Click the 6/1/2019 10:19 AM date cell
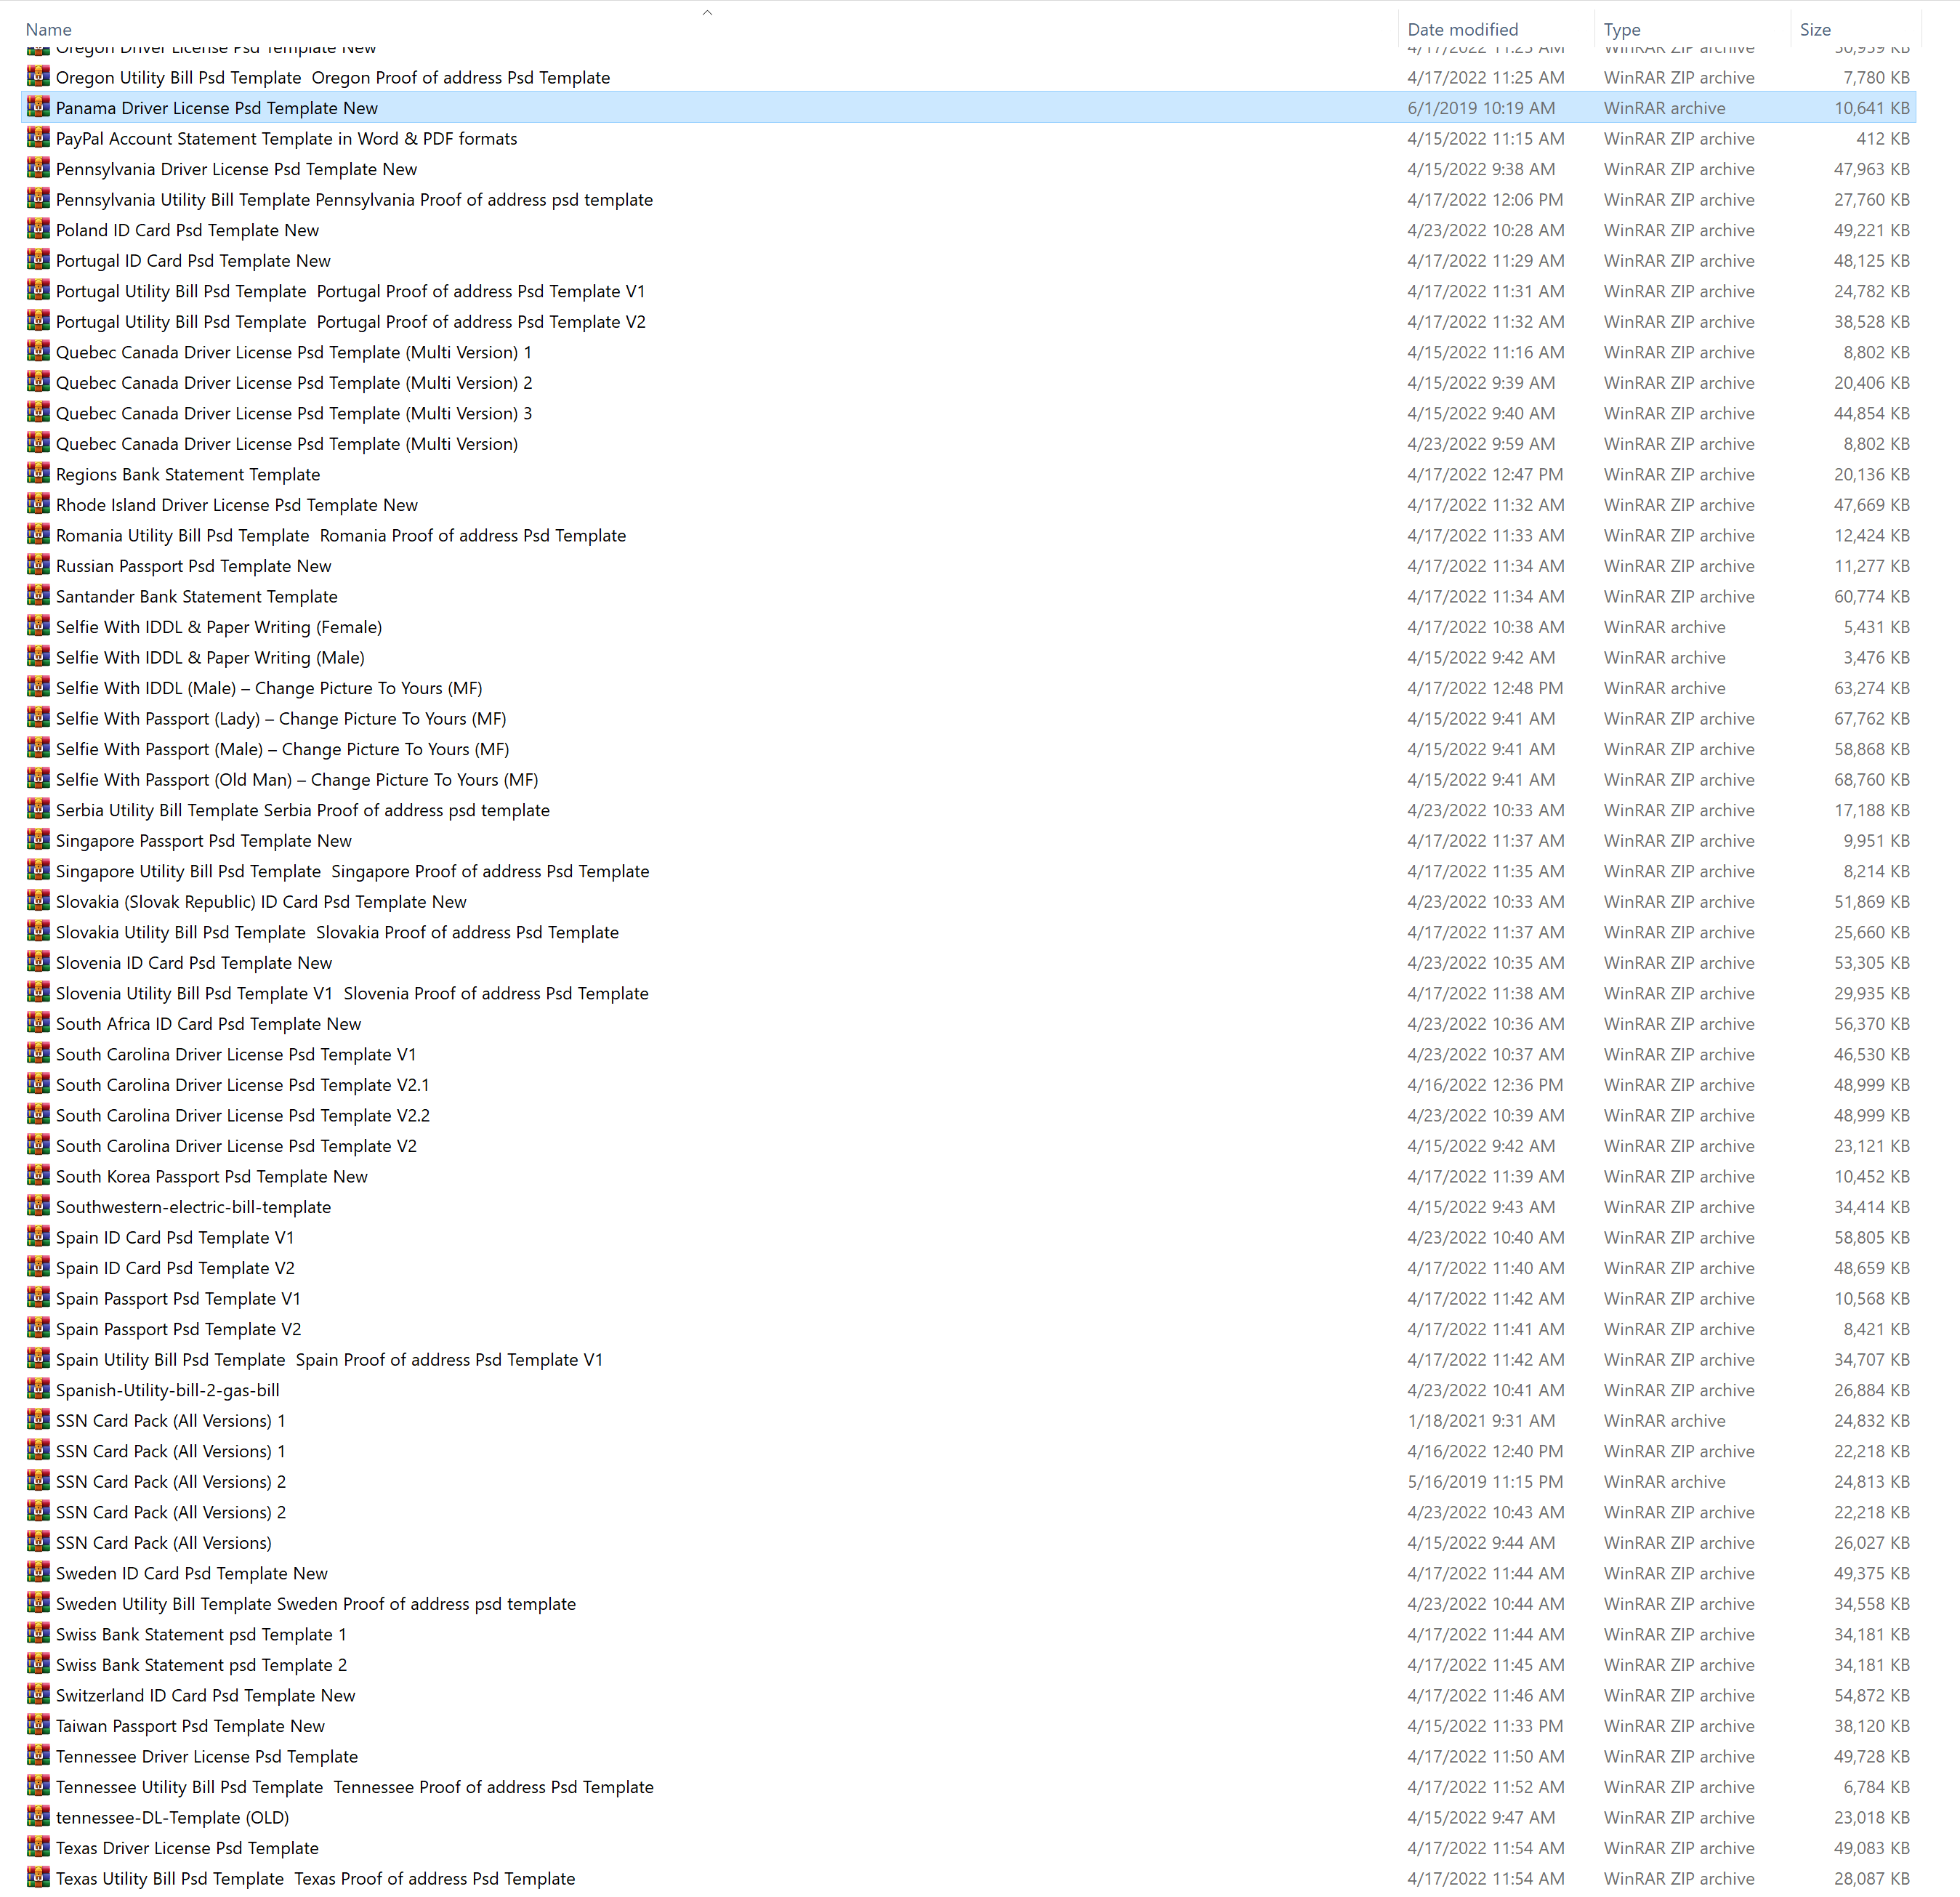Screen dimensions: 1960x1897 [x=1480, y=107]
